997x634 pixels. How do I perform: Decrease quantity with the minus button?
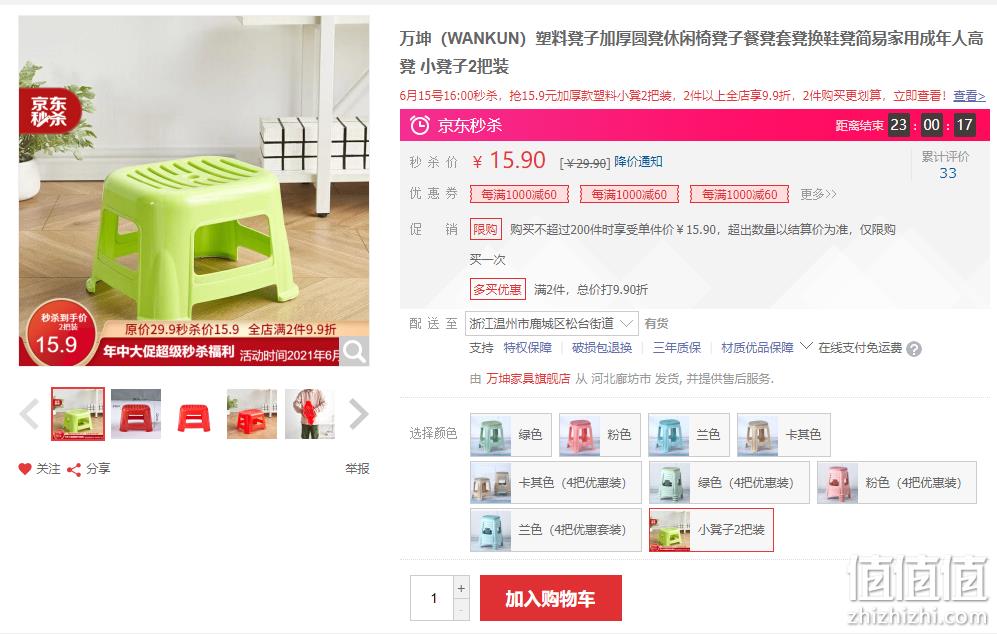tap(461, 610)
